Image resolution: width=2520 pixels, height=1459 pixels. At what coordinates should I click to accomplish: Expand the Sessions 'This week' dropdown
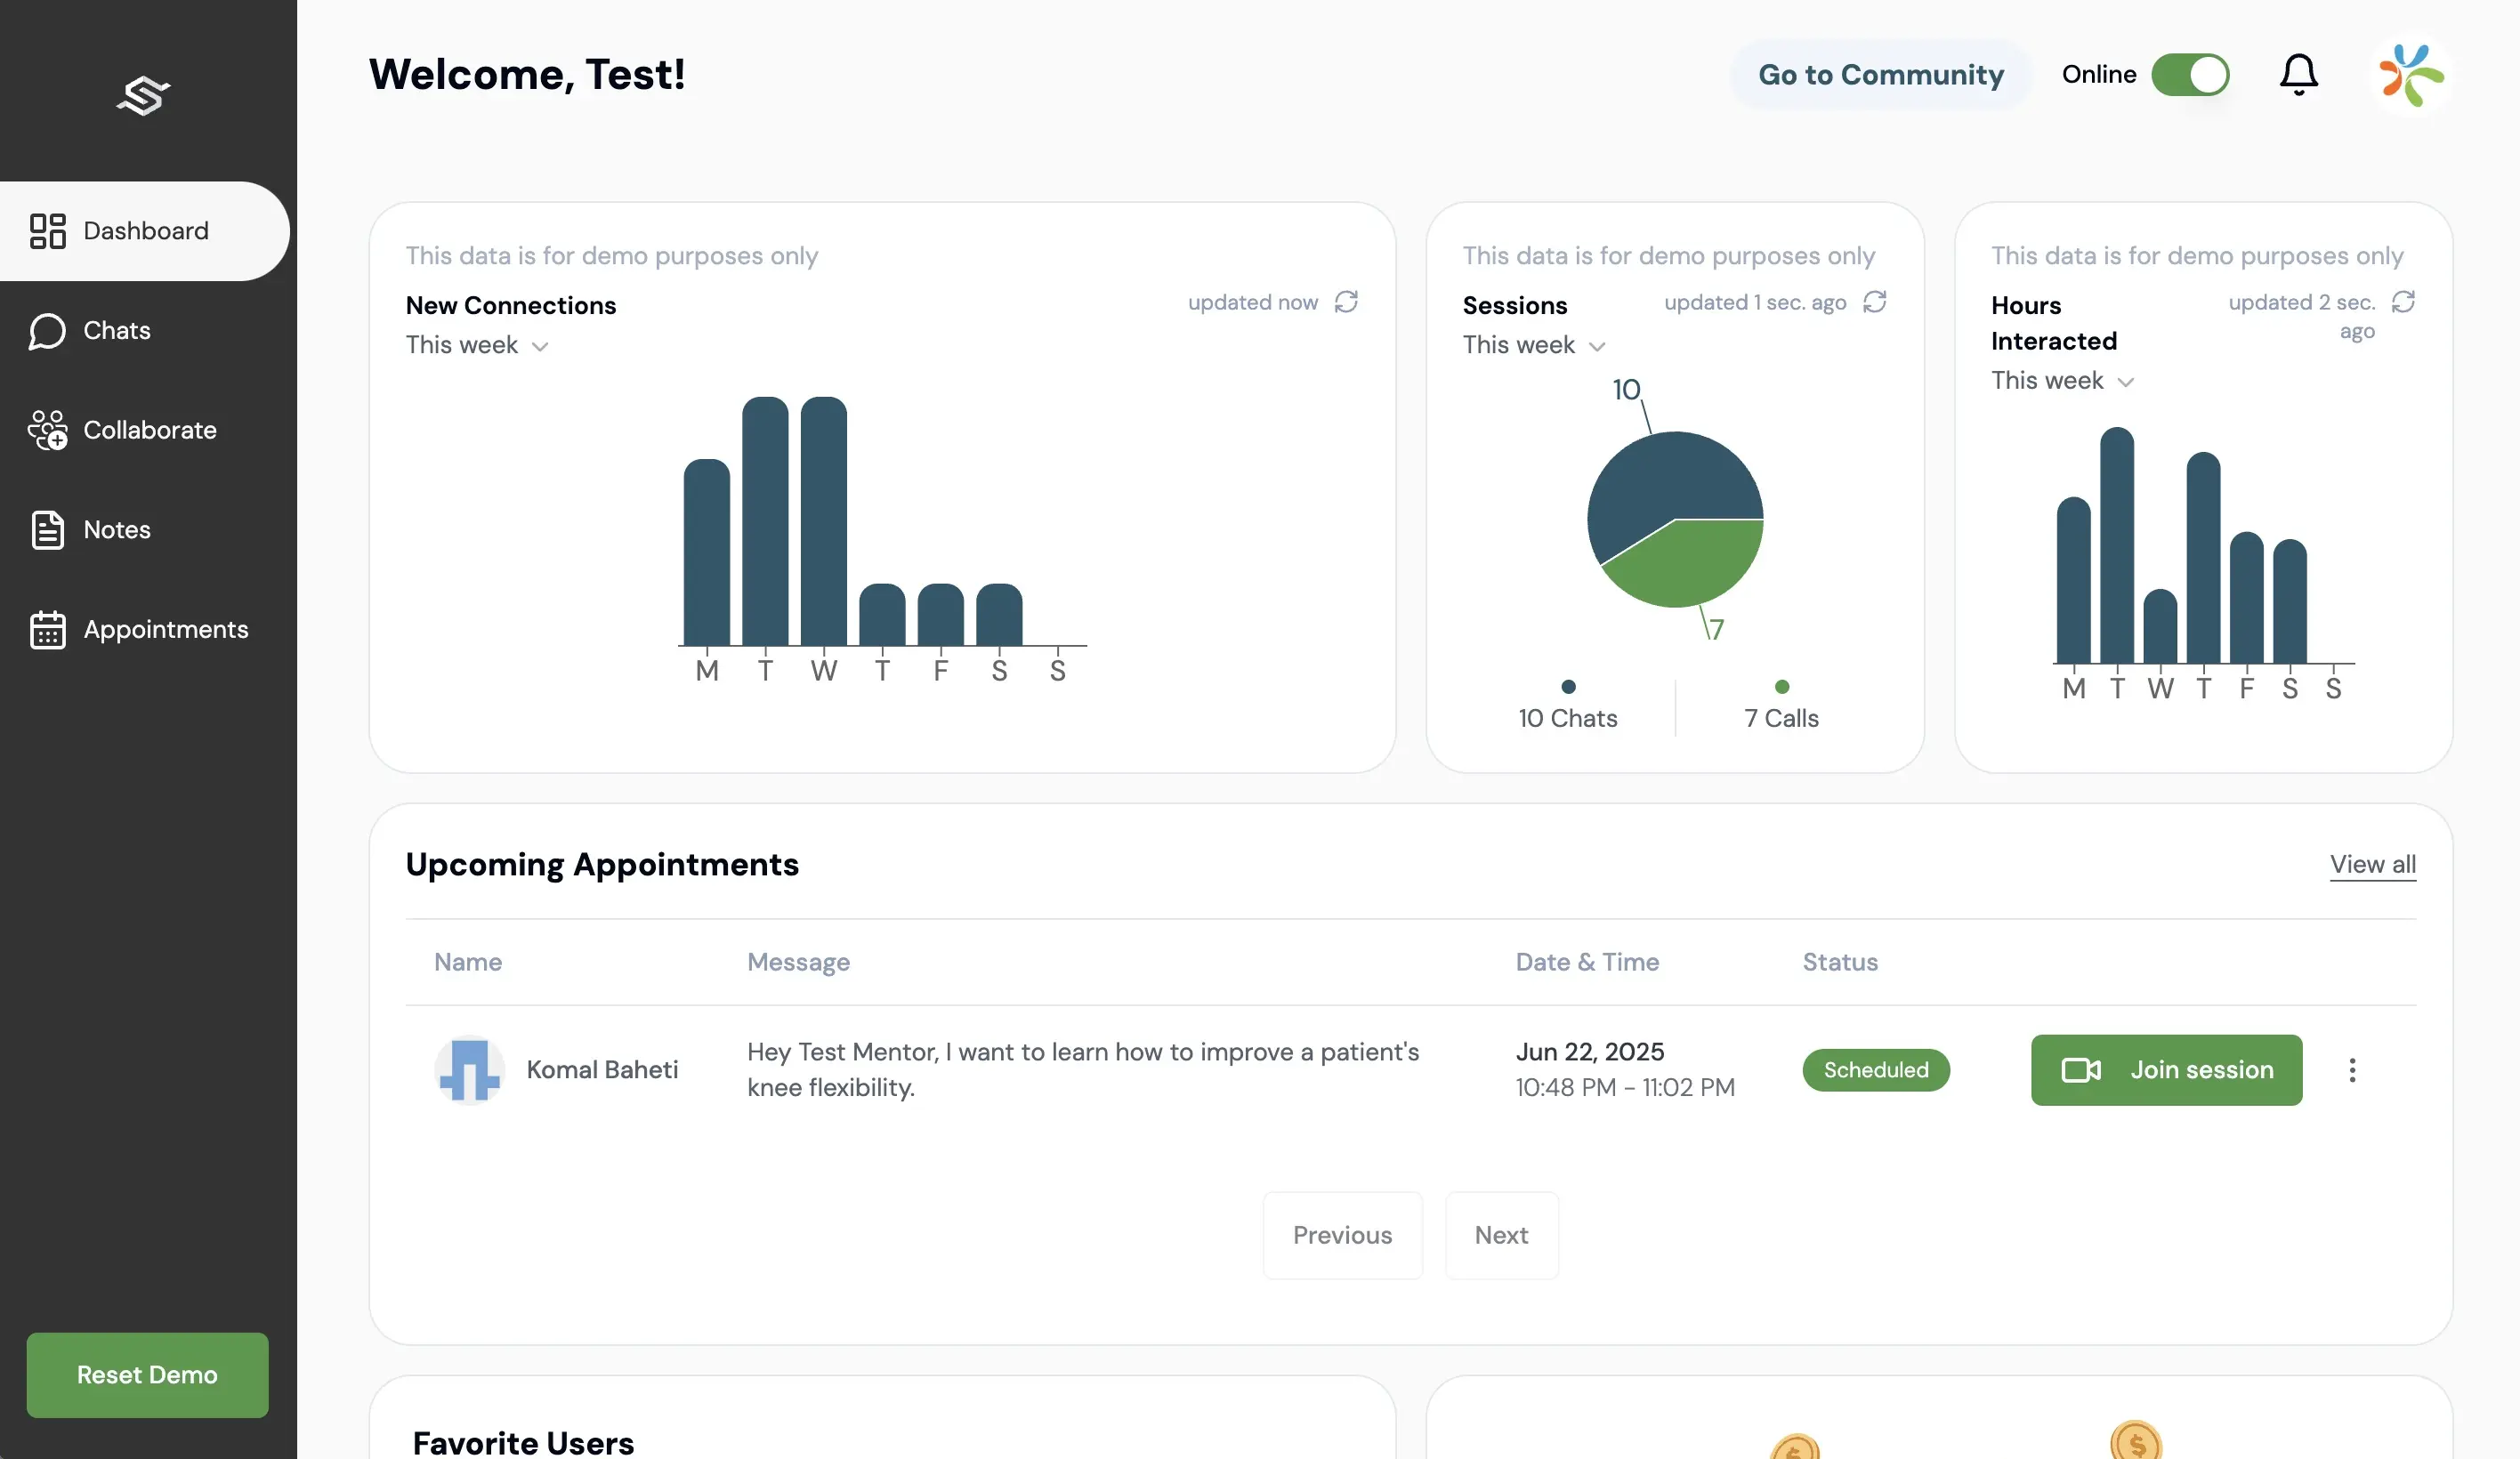1534,345
